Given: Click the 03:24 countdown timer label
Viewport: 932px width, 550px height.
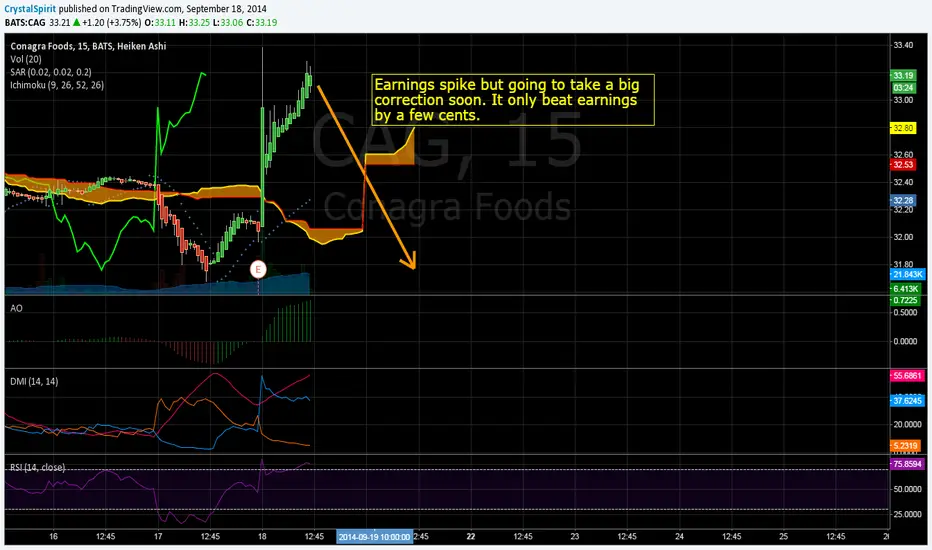Looking at the screenshot, I should click(903, 88).
